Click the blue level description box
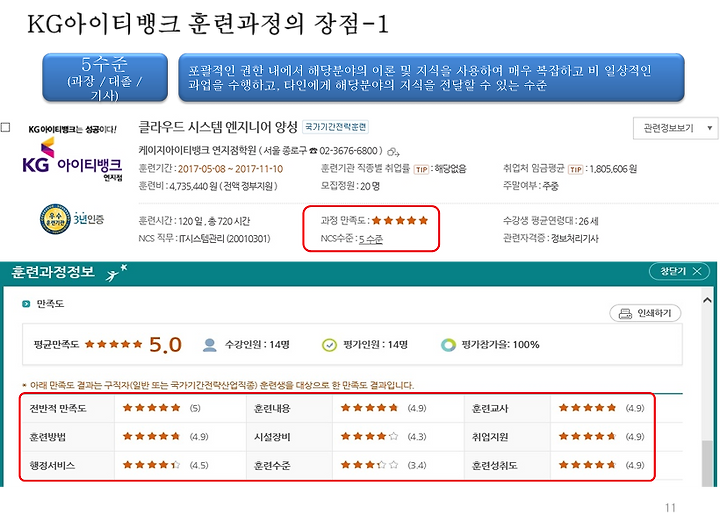This screenshot has height=521, width=720. 431,77
